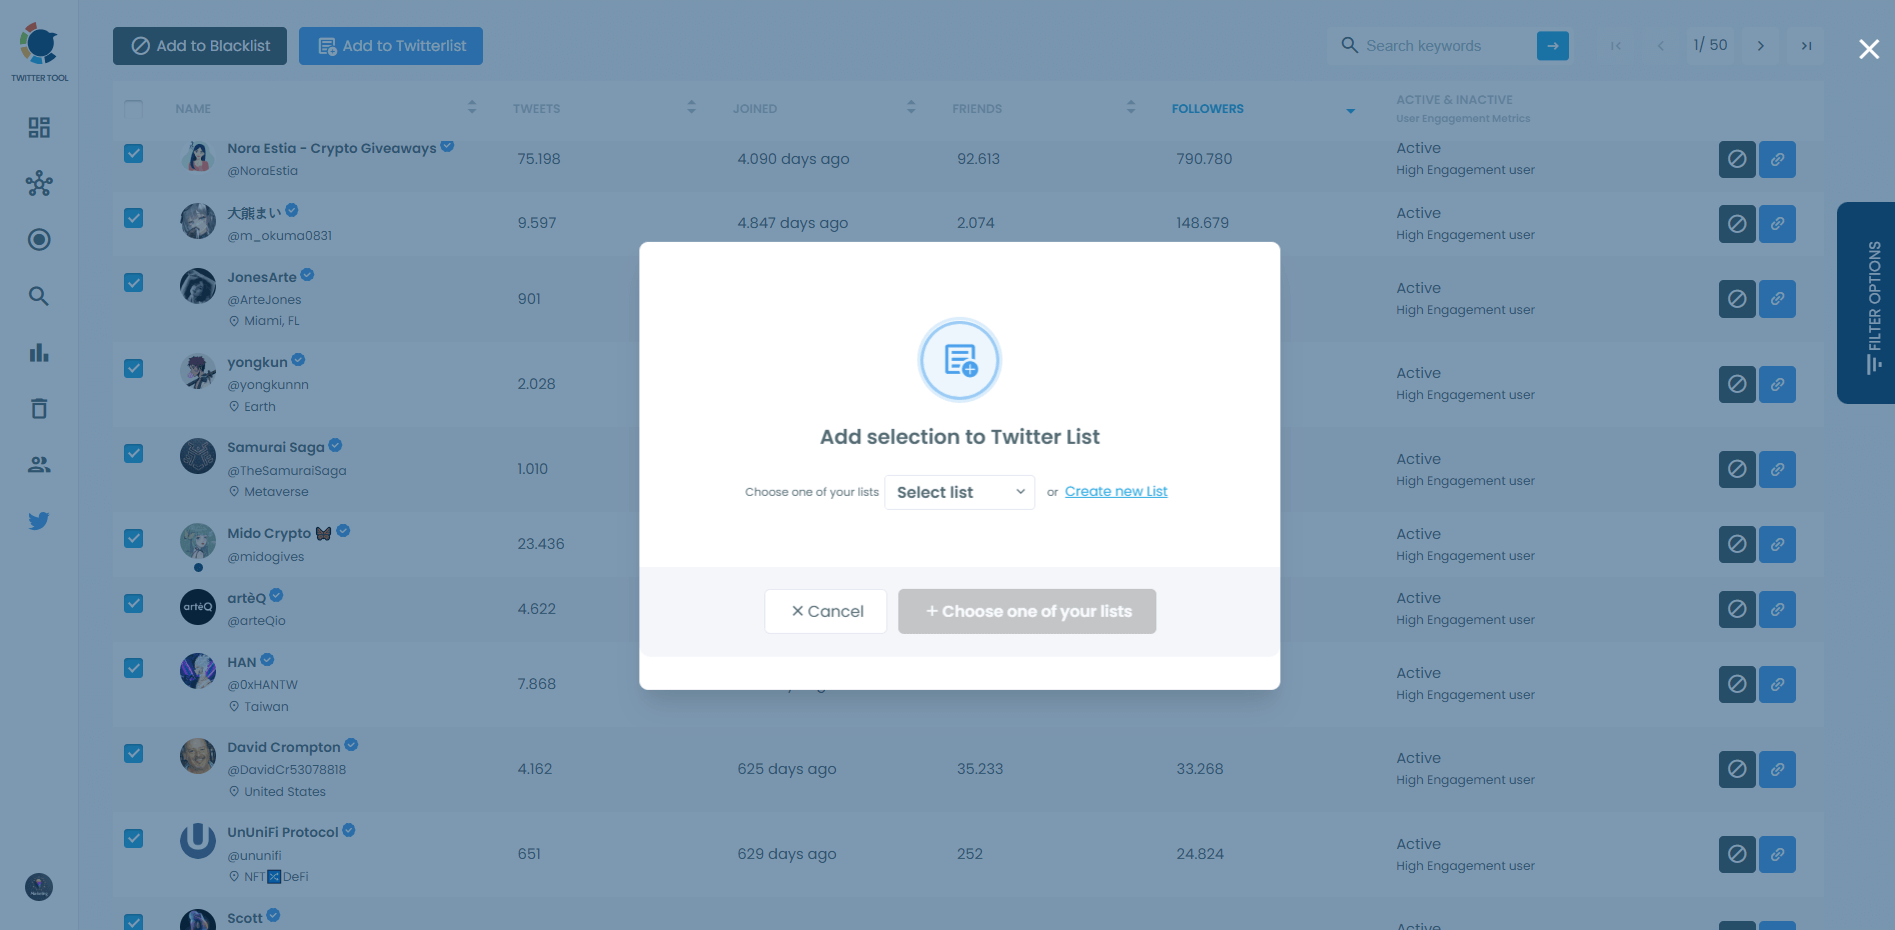Open the link icon for JonesArte
The height and width of the screenshot is (930, 1895).
pos(1777,299)
